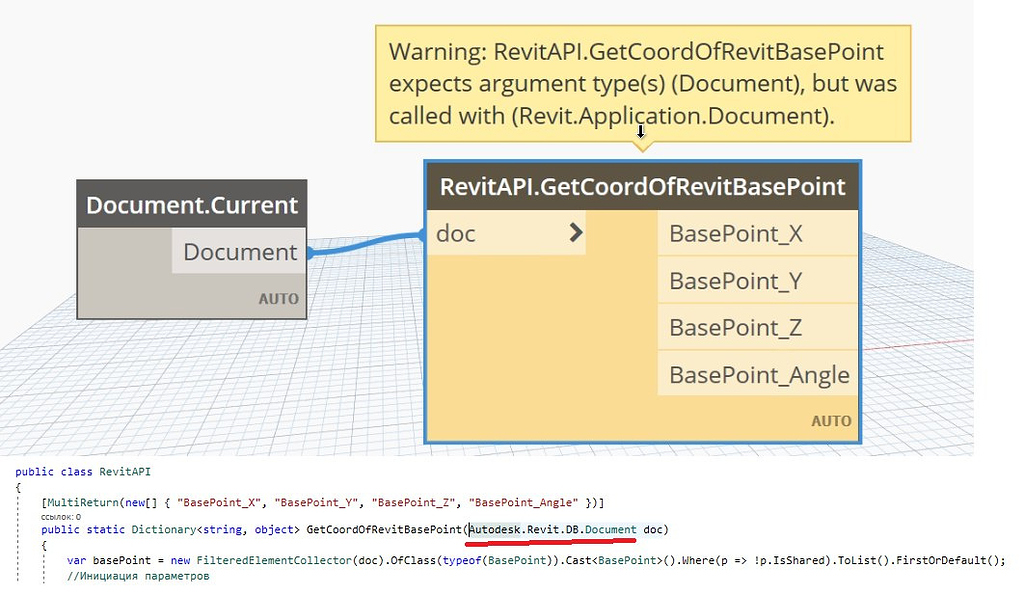The width and height of the screenshot is (1024, 595).
Task: Collapse the warning tooltip message
Action: click(x=642, y=83)
